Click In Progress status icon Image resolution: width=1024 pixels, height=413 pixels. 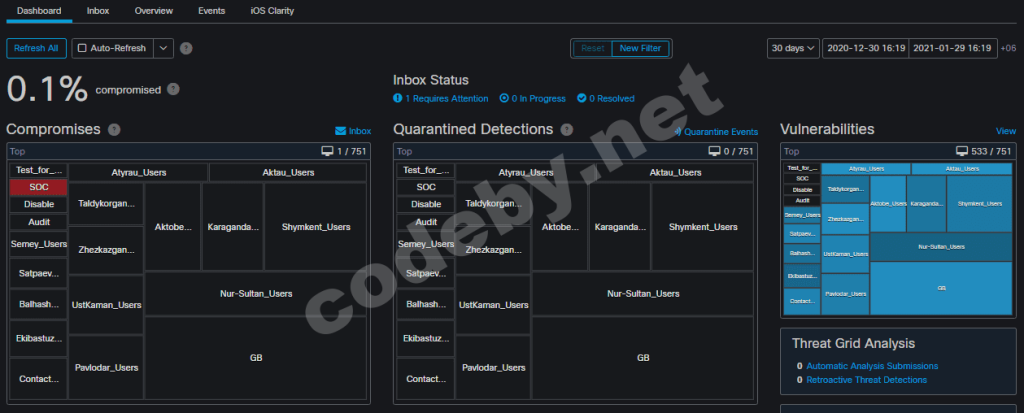(x=504, y=99)
